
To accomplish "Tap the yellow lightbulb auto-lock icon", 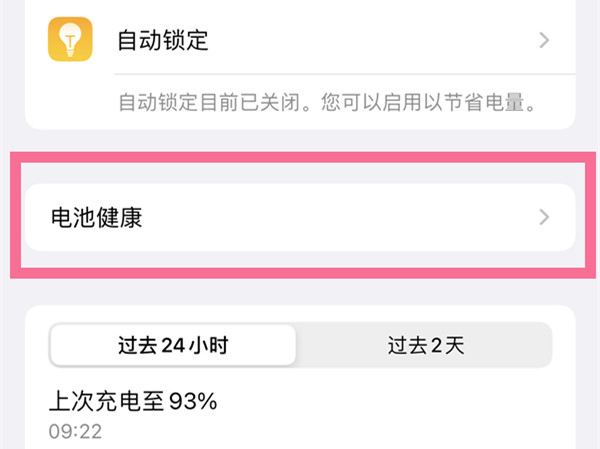I will [x=69, y=40].
